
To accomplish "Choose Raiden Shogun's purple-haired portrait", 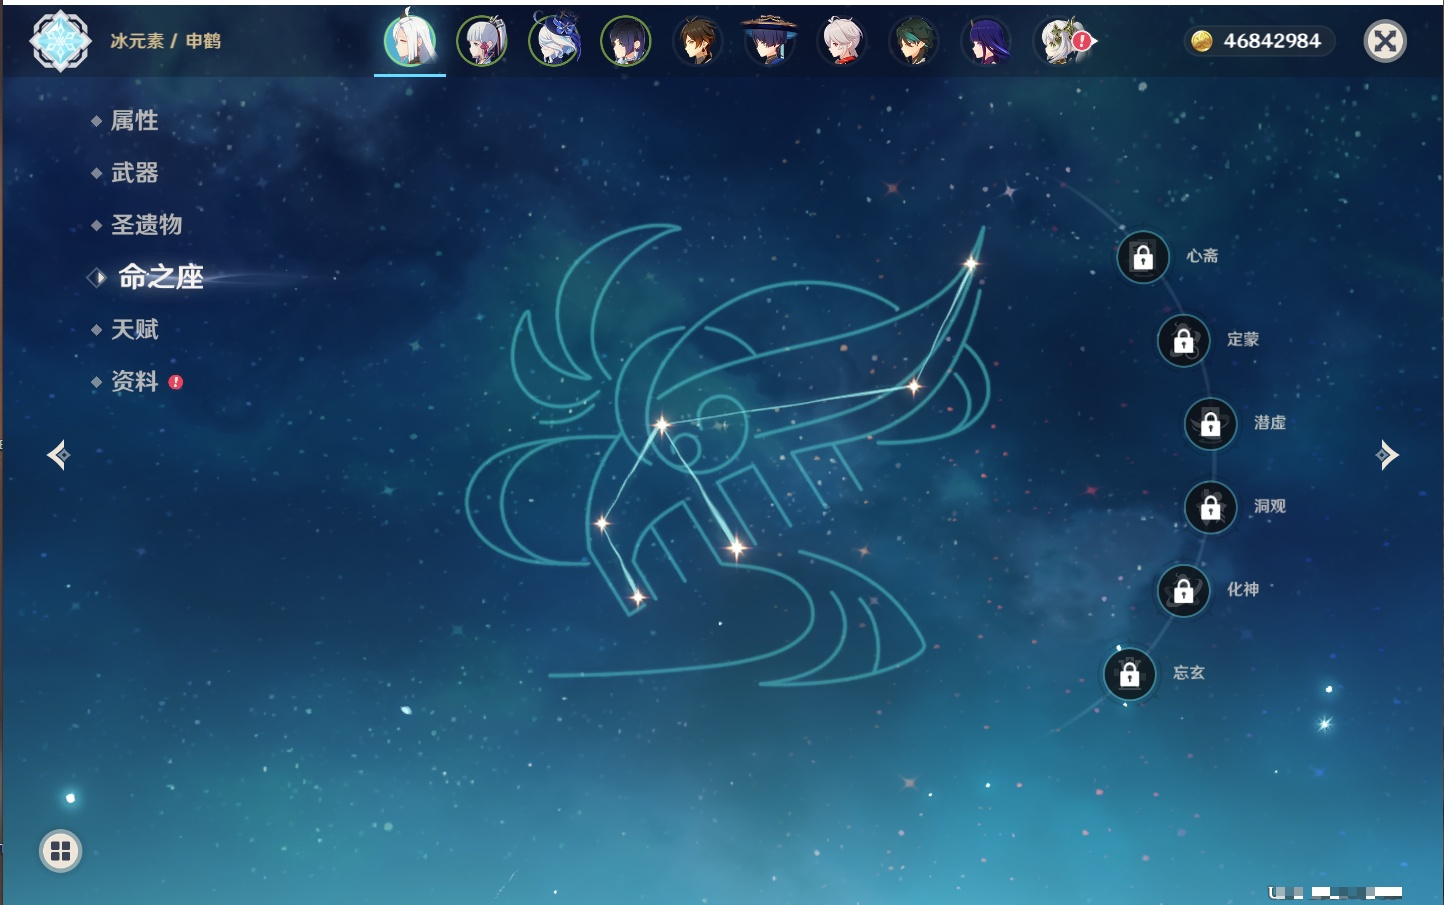I will point(986,42).
